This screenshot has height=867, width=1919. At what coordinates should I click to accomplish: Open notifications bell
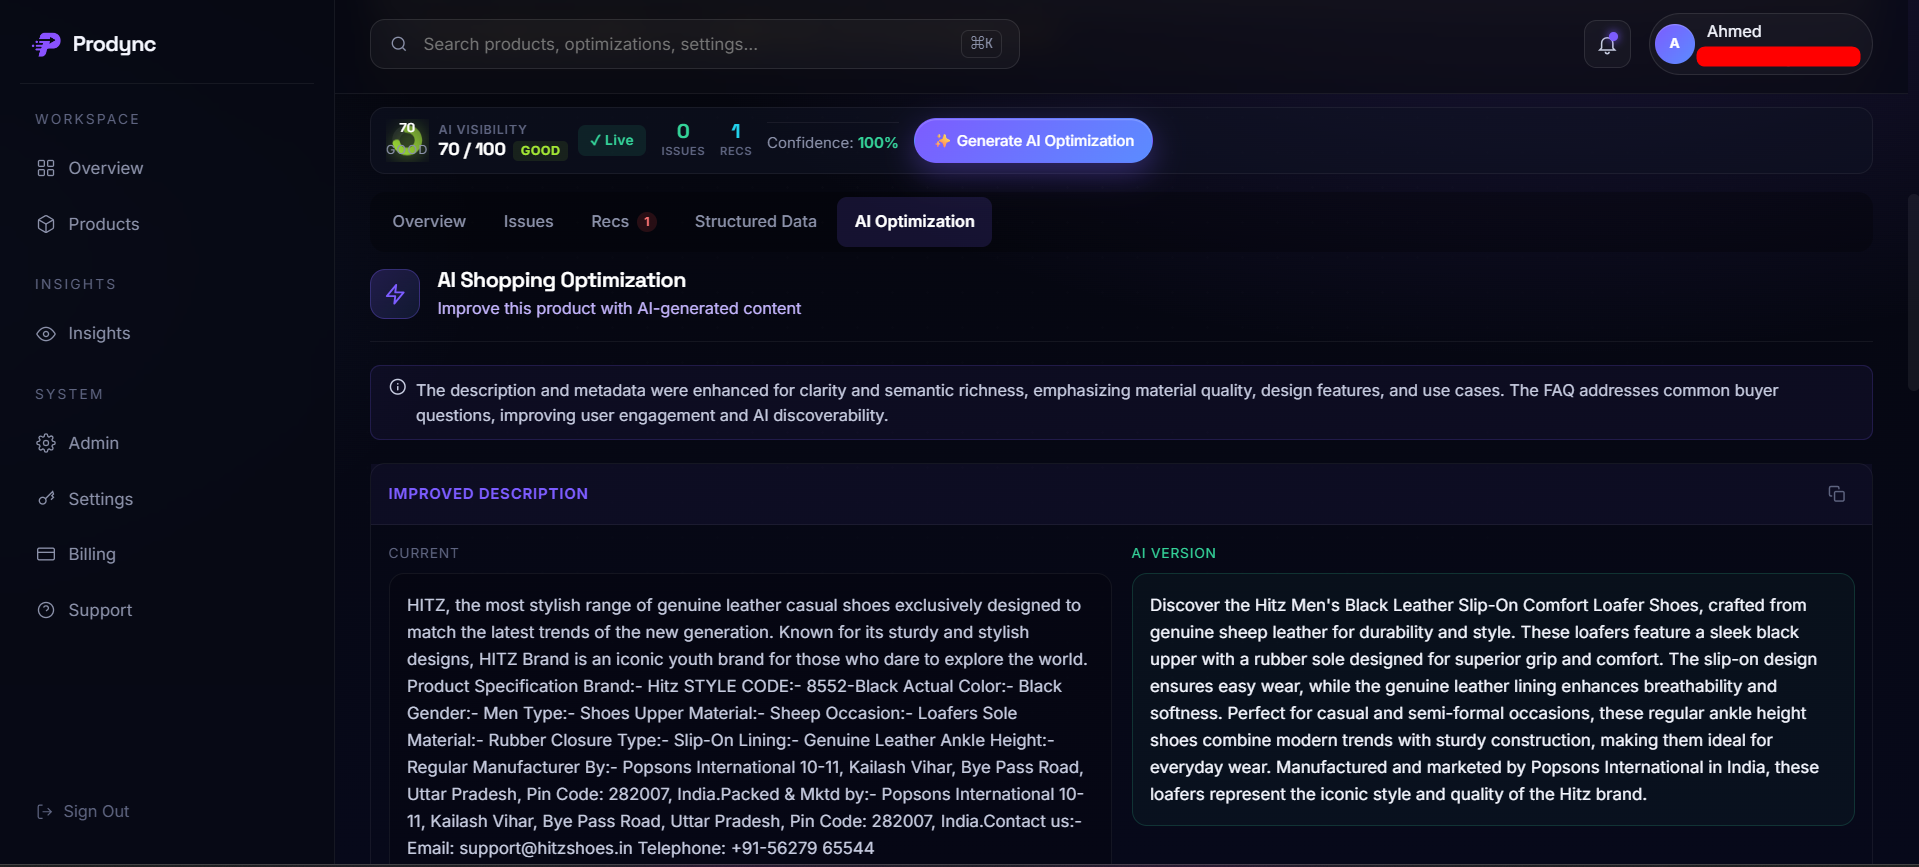coord(1607,44)
